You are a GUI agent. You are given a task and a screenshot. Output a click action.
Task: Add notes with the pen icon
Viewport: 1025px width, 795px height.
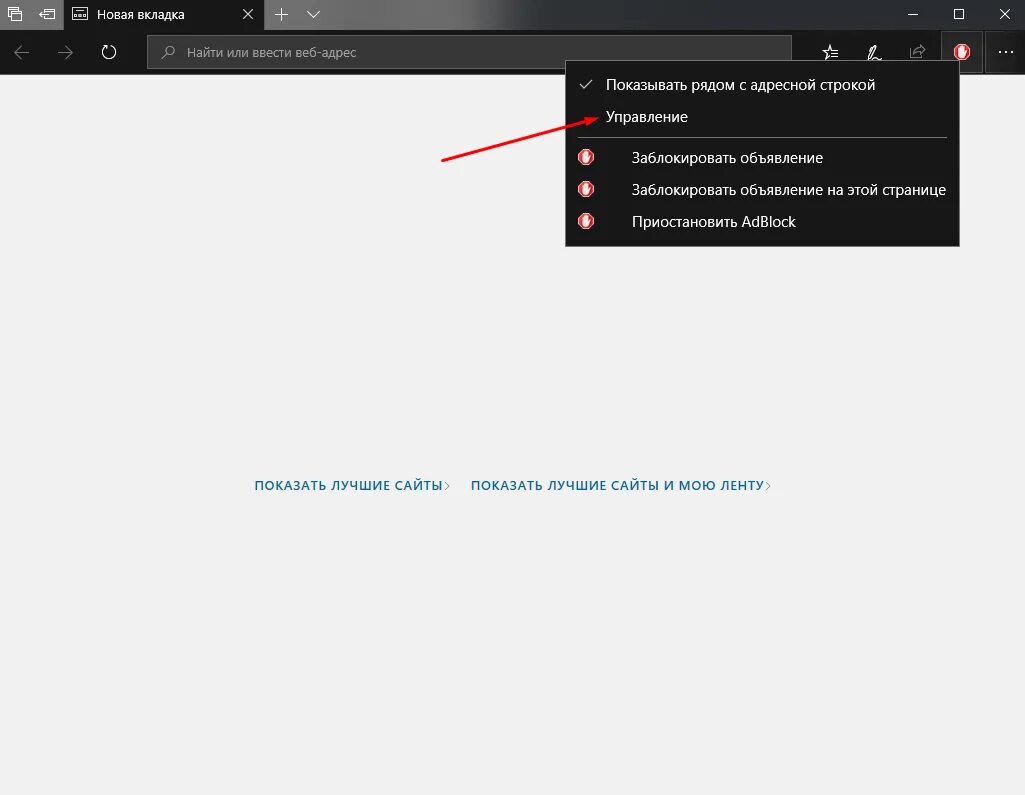pyautogui.click(x=874, y=52)
